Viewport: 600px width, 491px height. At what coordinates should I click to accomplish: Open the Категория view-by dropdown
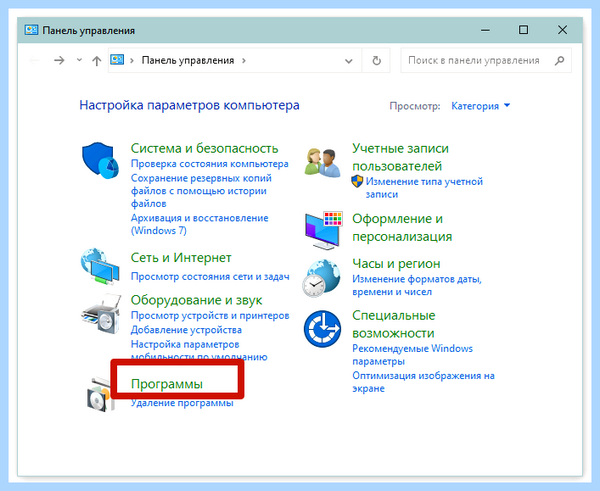pyautogui.click(x=481, y=106)
